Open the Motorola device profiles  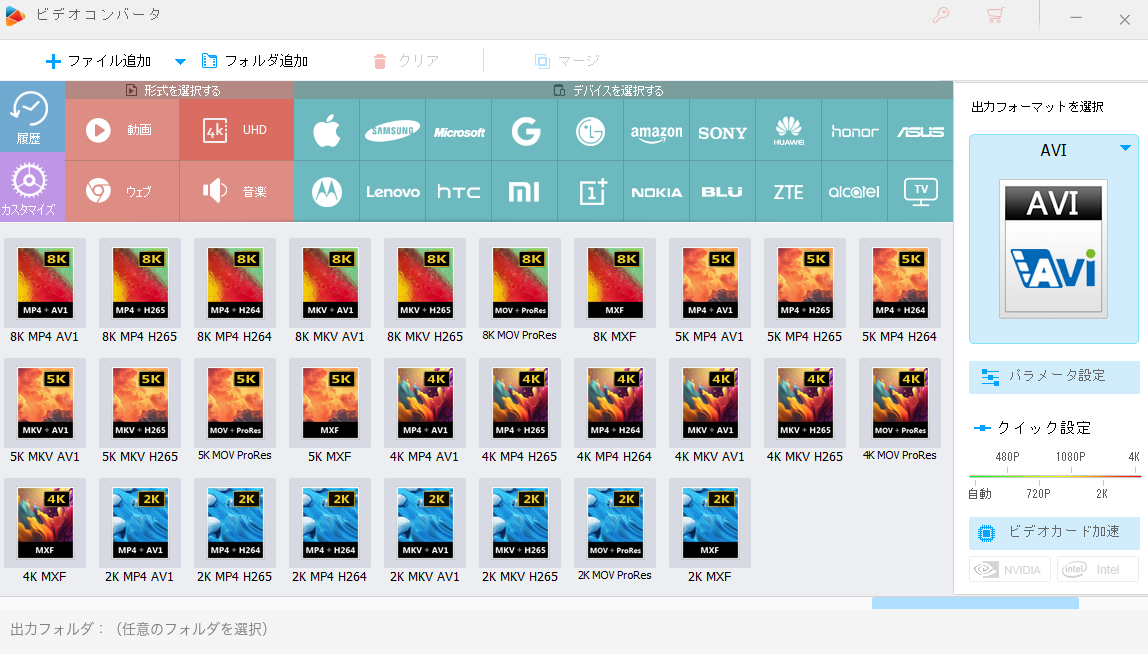[x=327, y=192]
